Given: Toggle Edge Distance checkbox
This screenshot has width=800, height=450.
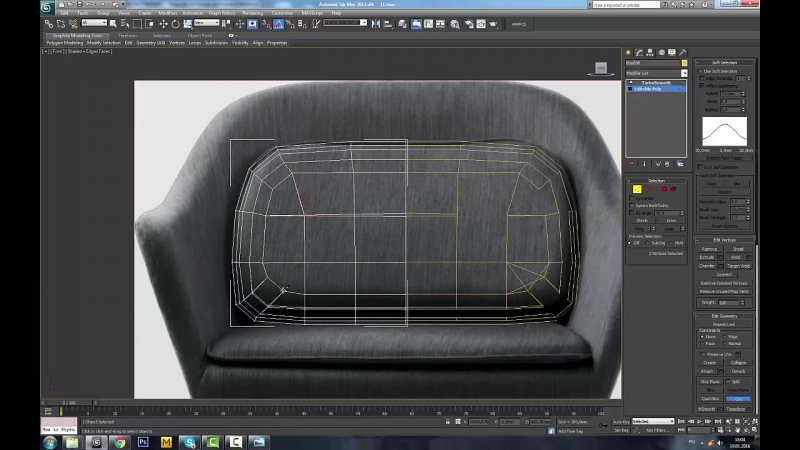Looking at the screenshot, I should pyautogui.click(x=702, y=78).
